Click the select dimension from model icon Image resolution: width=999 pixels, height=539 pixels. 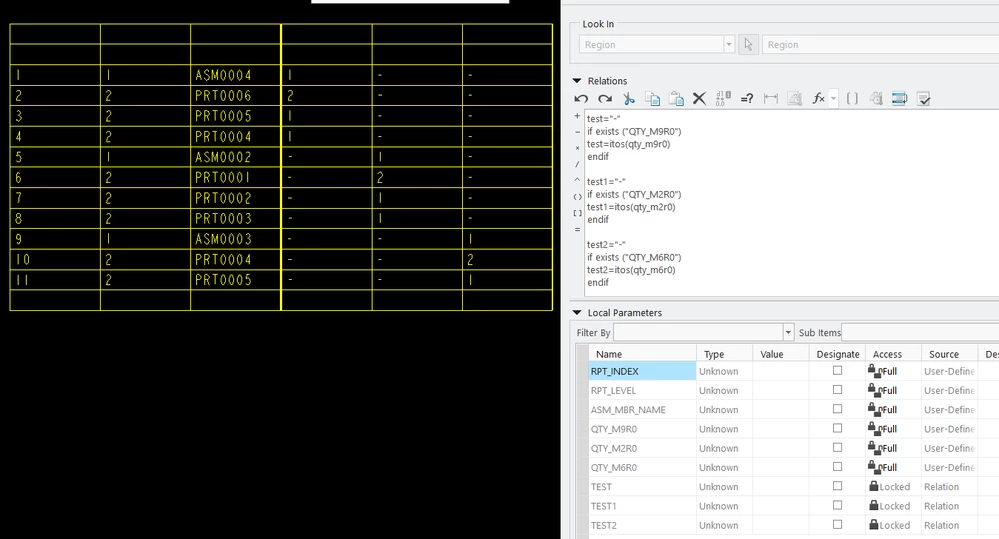coord(876,98)
